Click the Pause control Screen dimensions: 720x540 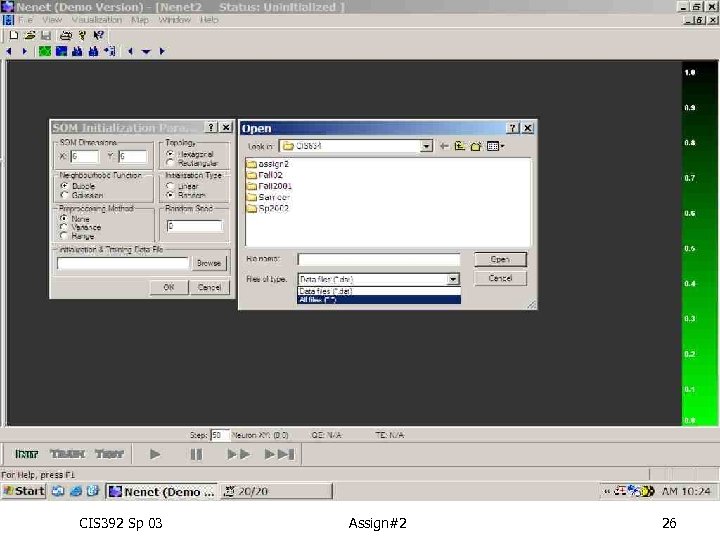point(196,454)
